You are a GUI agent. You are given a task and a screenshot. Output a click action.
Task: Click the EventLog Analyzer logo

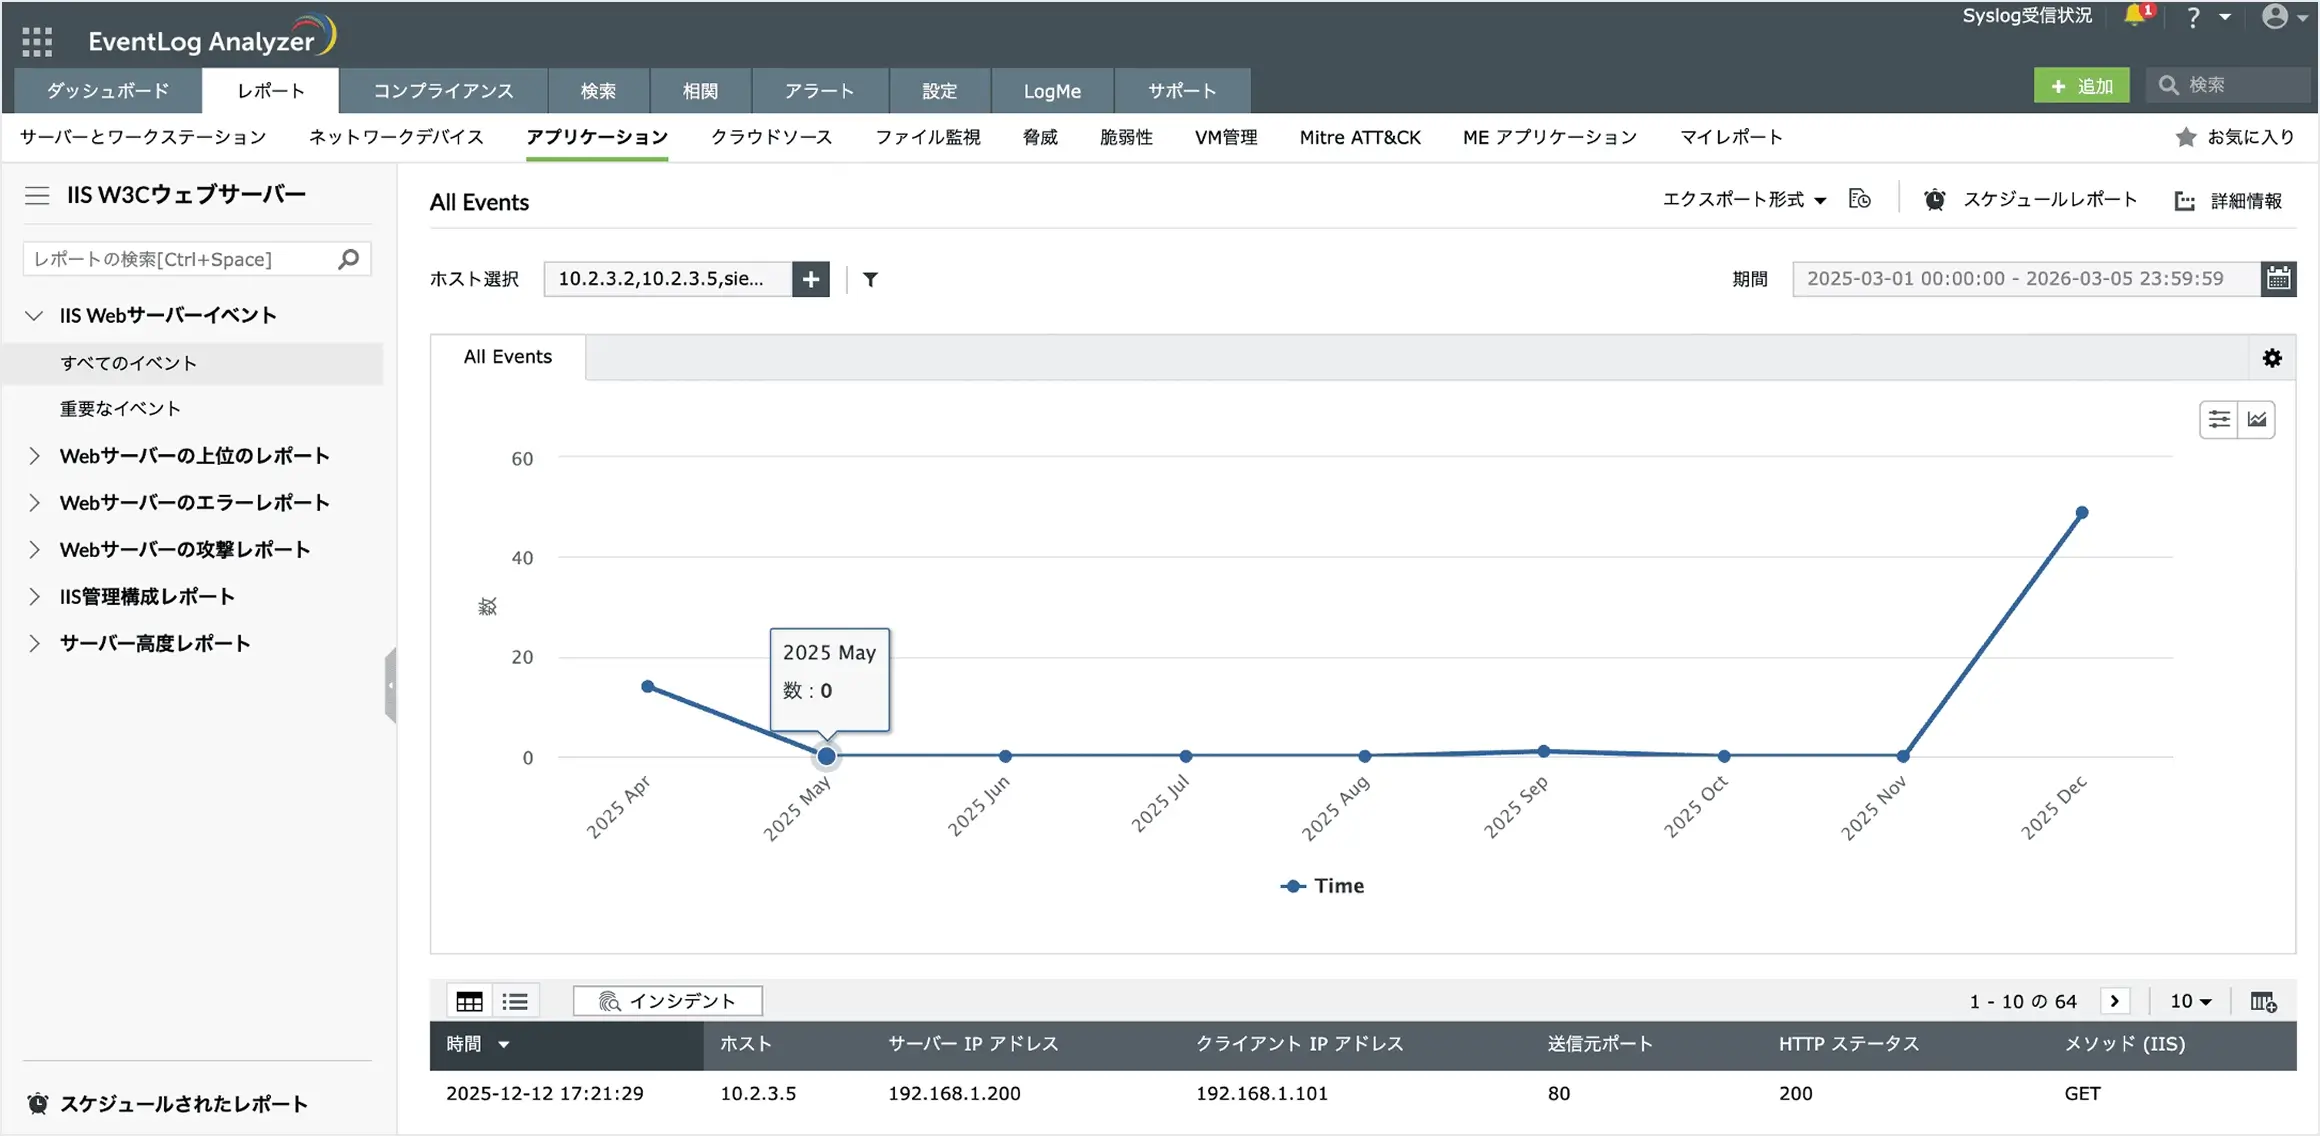[212, 38]
